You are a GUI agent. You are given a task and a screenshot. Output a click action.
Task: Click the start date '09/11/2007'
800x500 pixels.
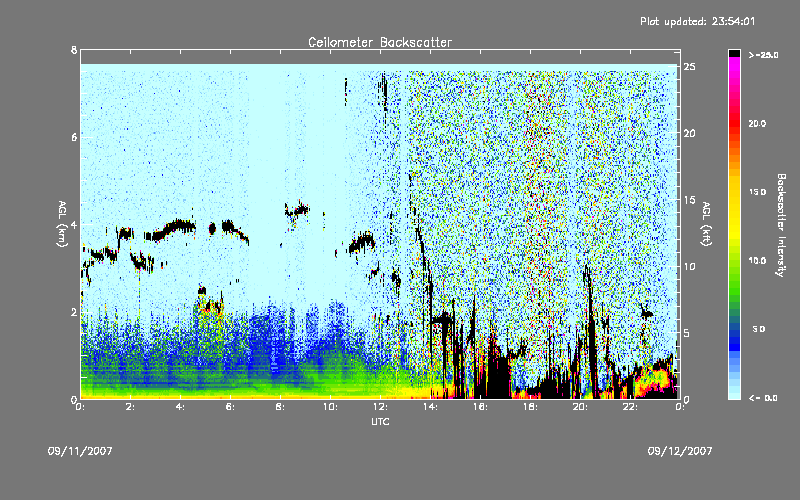coord(80,451)
